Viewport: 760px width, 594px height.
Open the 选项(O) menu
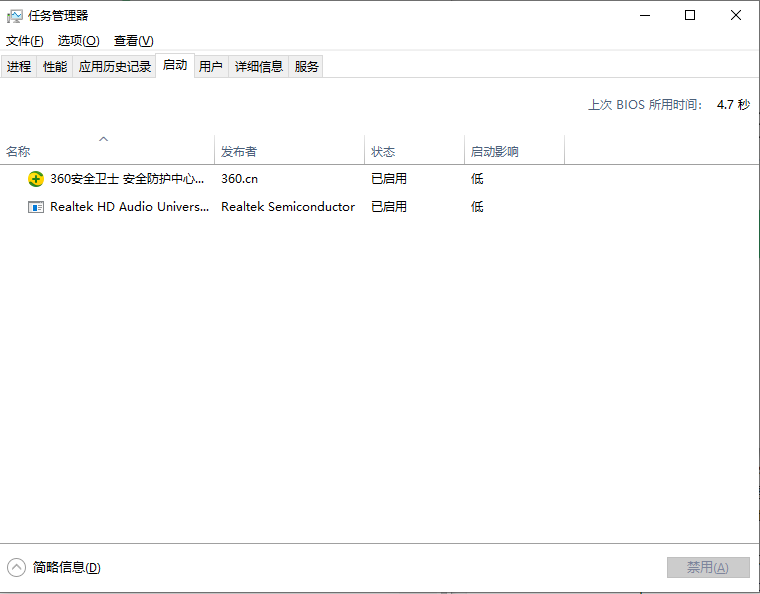pos(79,41)
